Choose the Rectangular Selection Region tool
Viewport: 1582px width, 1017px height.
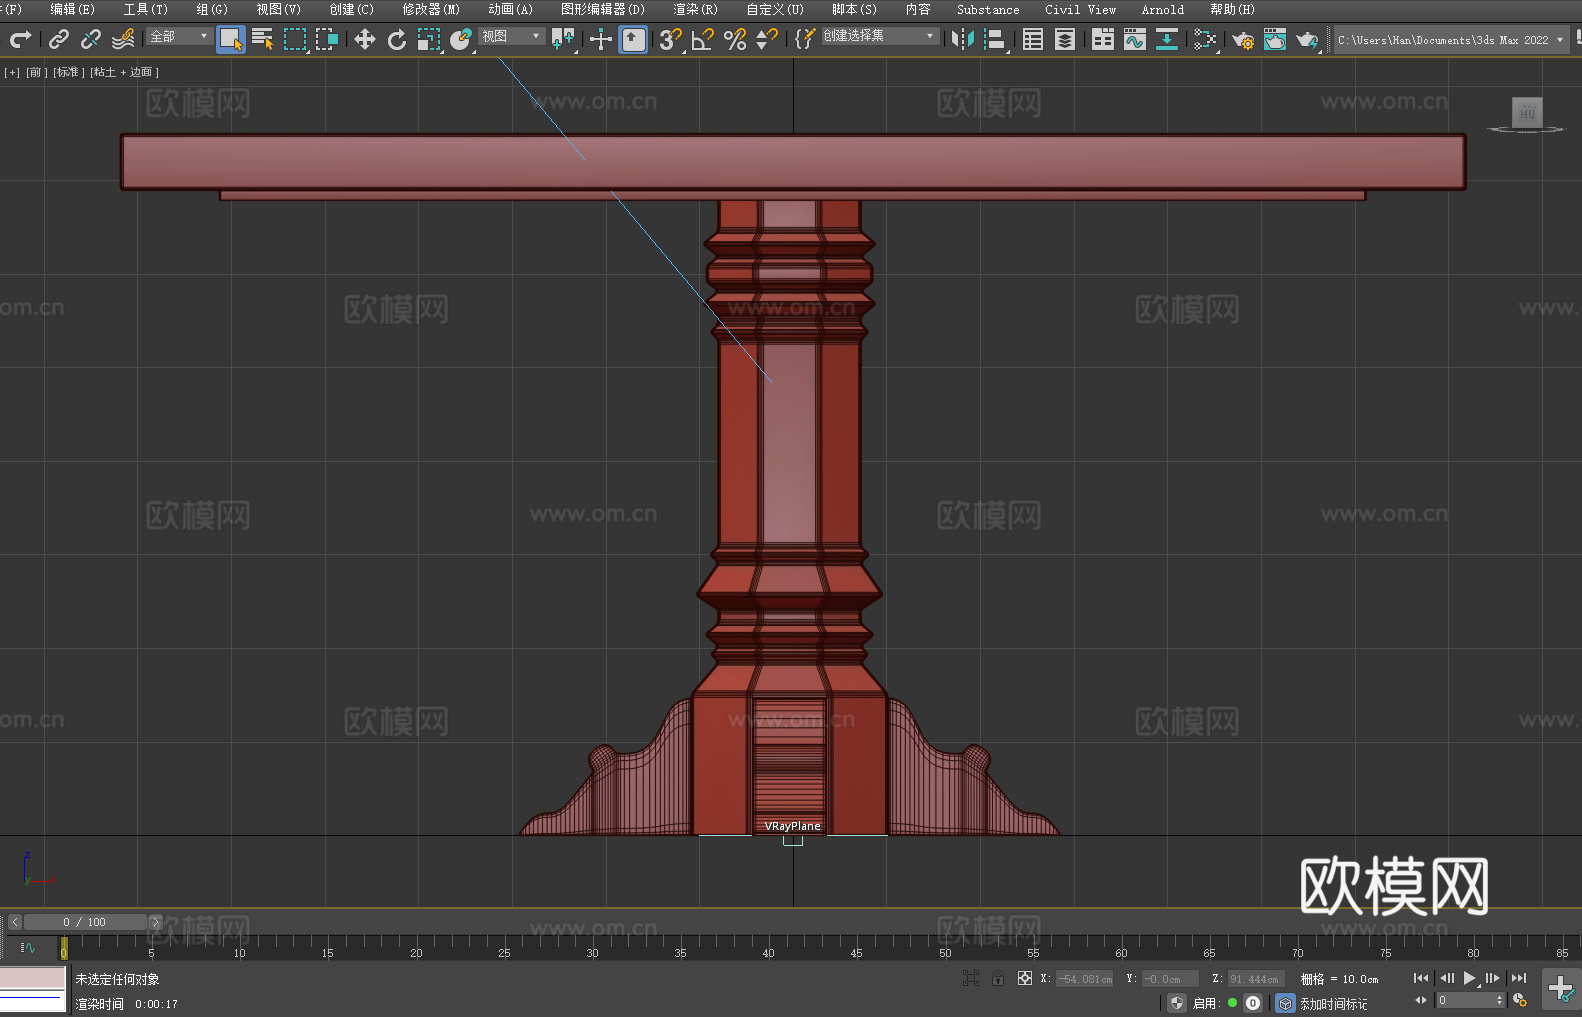pyautogui.click(x=295, y=40)
